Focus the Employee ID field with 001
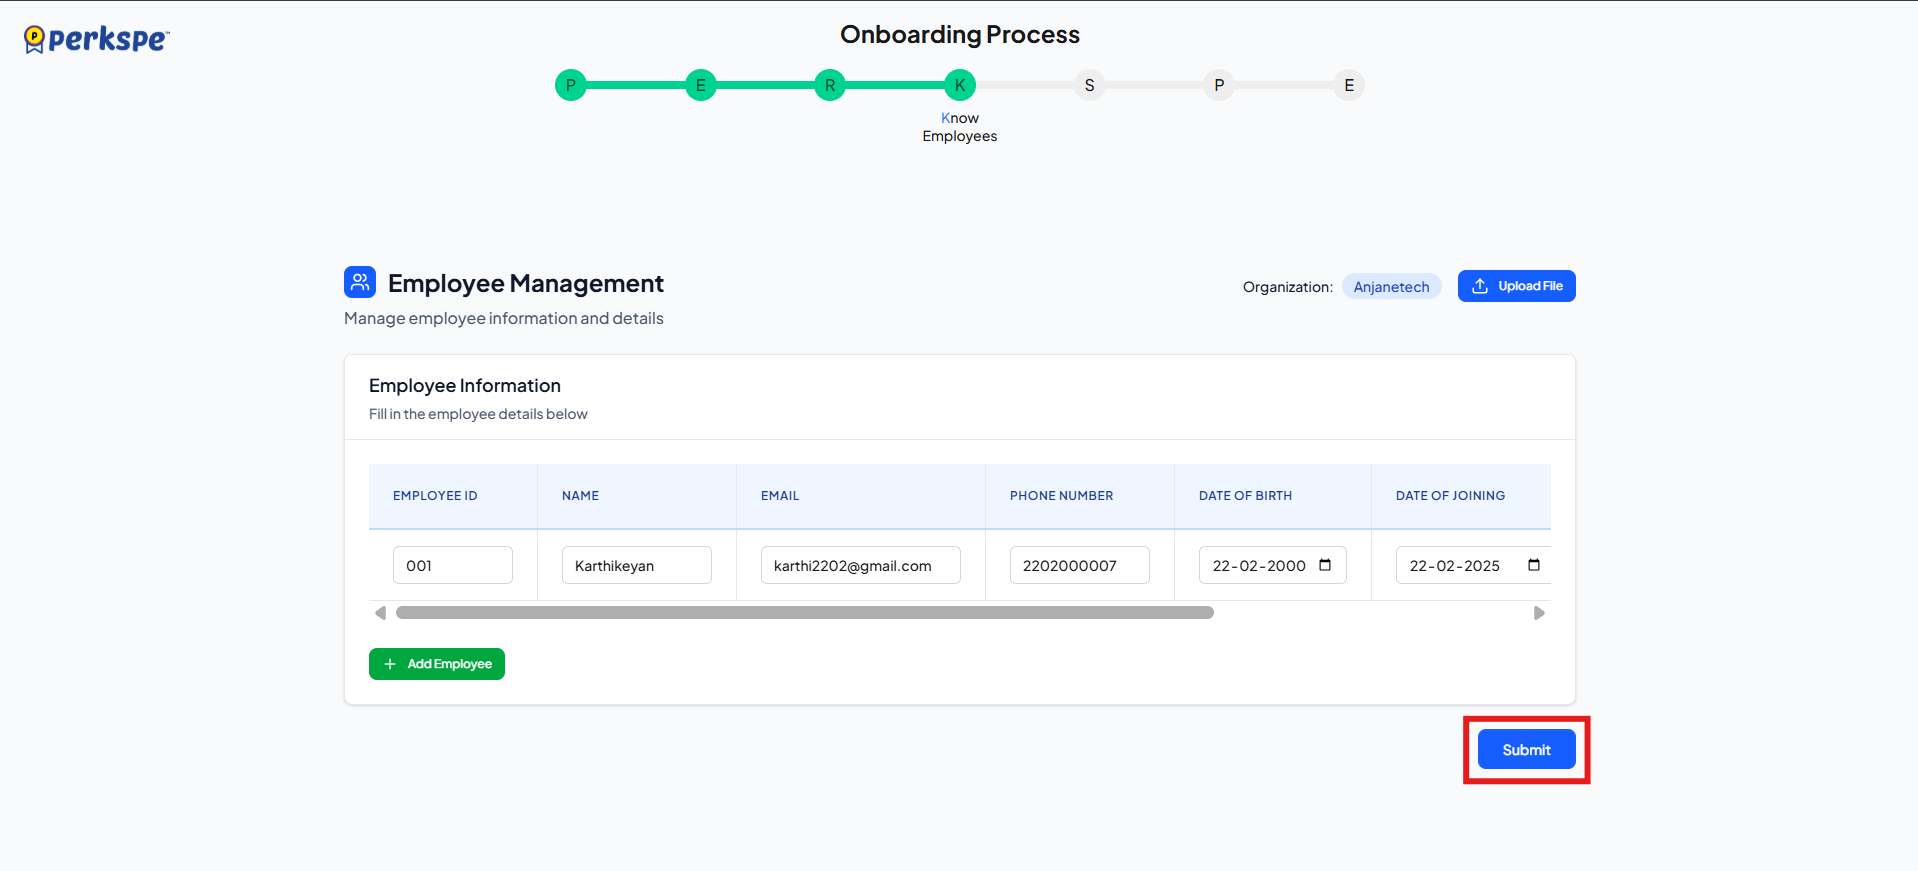Screen dimensions: 1918x871 (x=452, y=565)
